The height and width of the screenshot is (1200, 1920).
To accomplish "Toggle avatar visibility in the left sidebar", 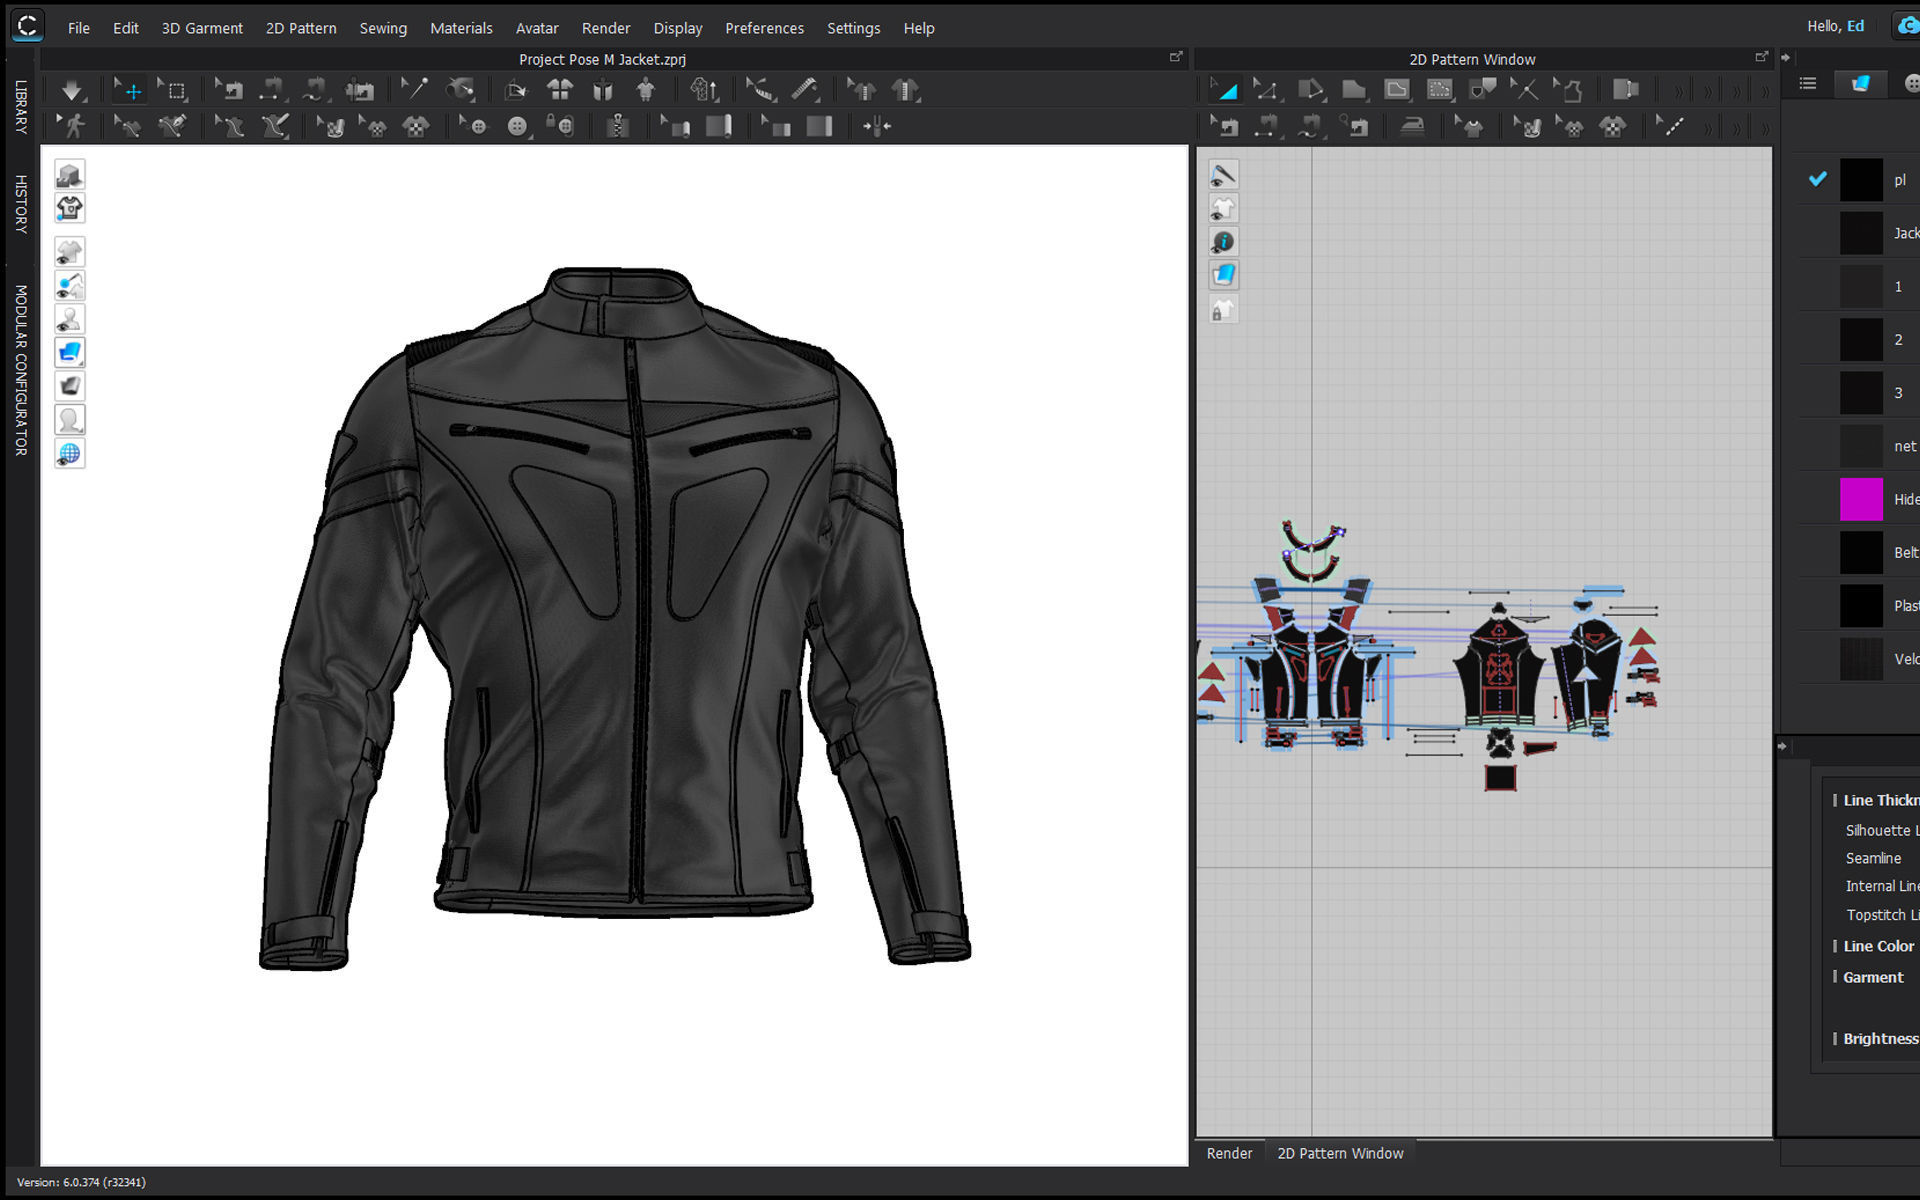I will click(70, 318).
